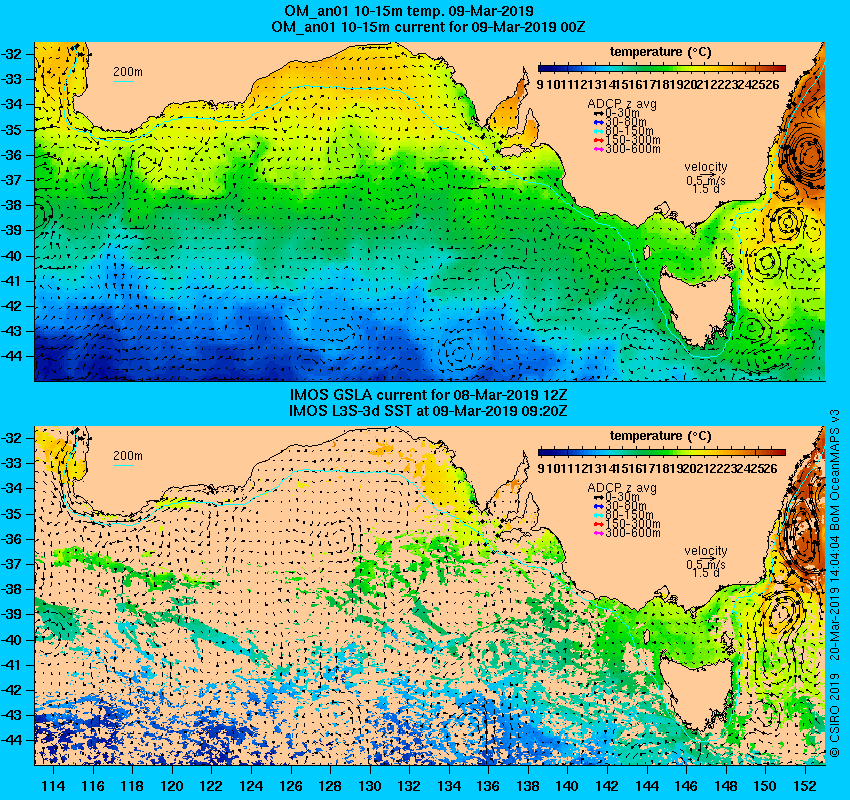850x800 pixels.
Task: Click latitude label -36 on bottom panel
Action: click(x=11, y=539)
